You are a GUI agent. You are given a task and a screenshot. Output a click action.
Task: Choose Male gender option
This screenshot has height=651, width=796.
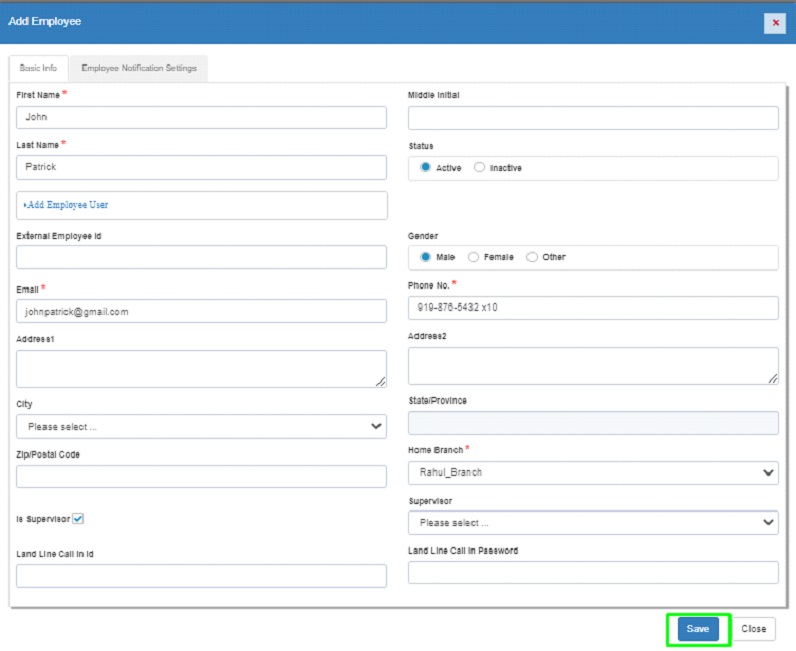pyautogui.click(x=426, y=257)
